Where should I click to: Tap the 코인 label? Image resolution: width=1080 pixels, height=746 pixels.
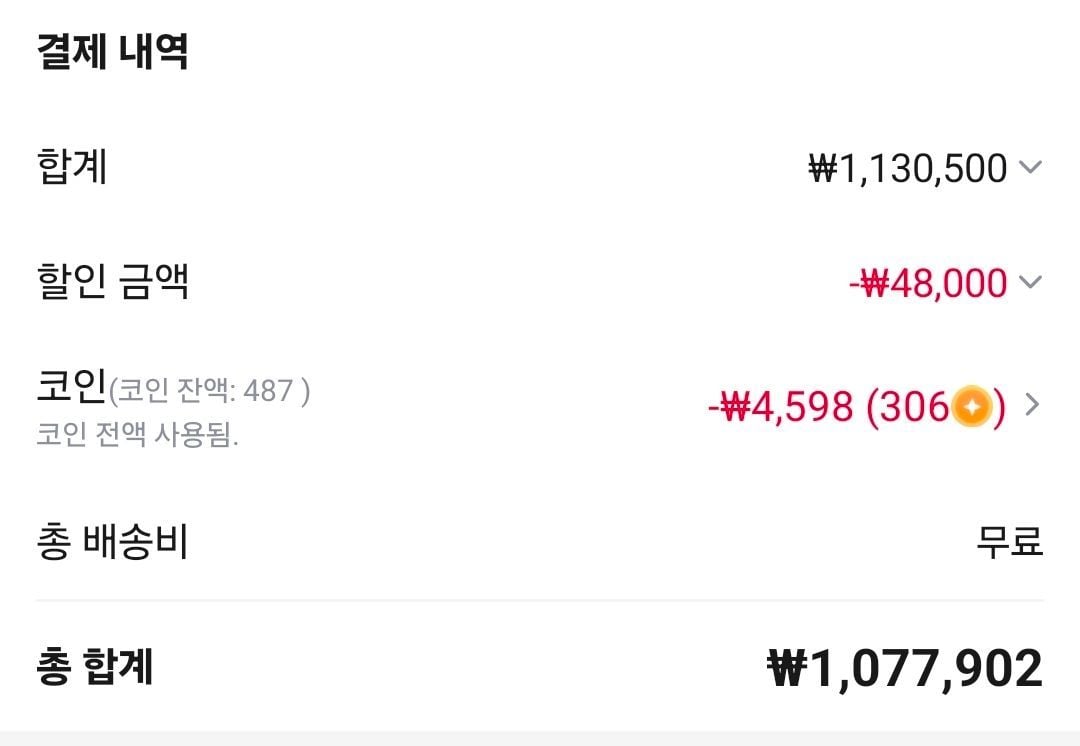[70, 388]
